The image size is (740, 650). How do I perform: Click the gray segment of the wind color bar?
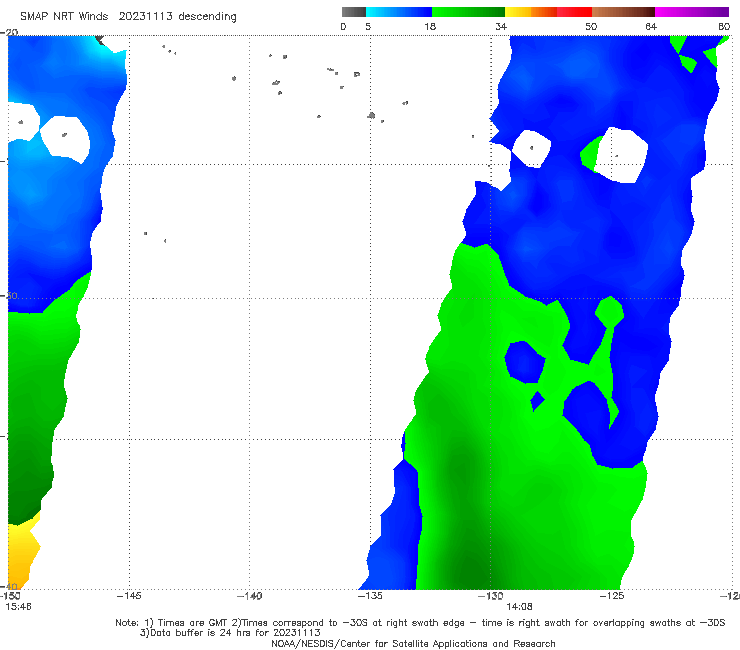pyautogui.click(x=353, y=12)
